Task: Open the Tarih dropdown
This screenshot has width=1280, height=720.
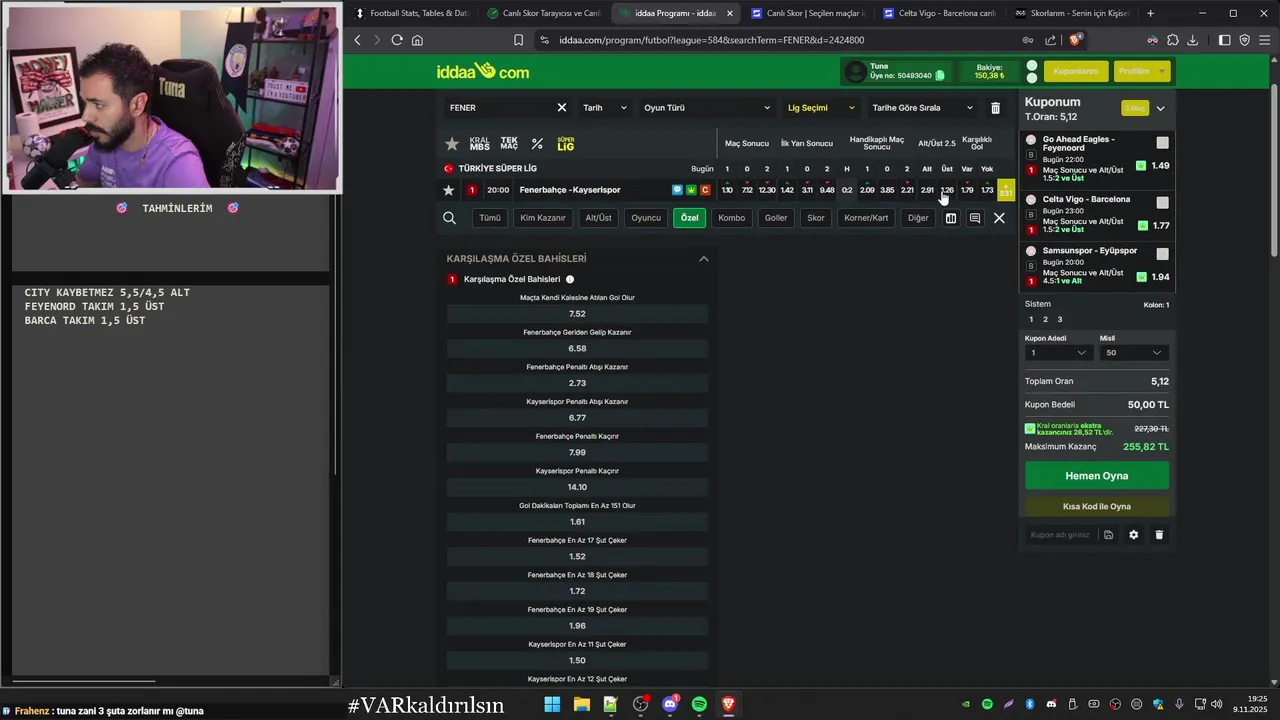Action: tap(605, 108)
